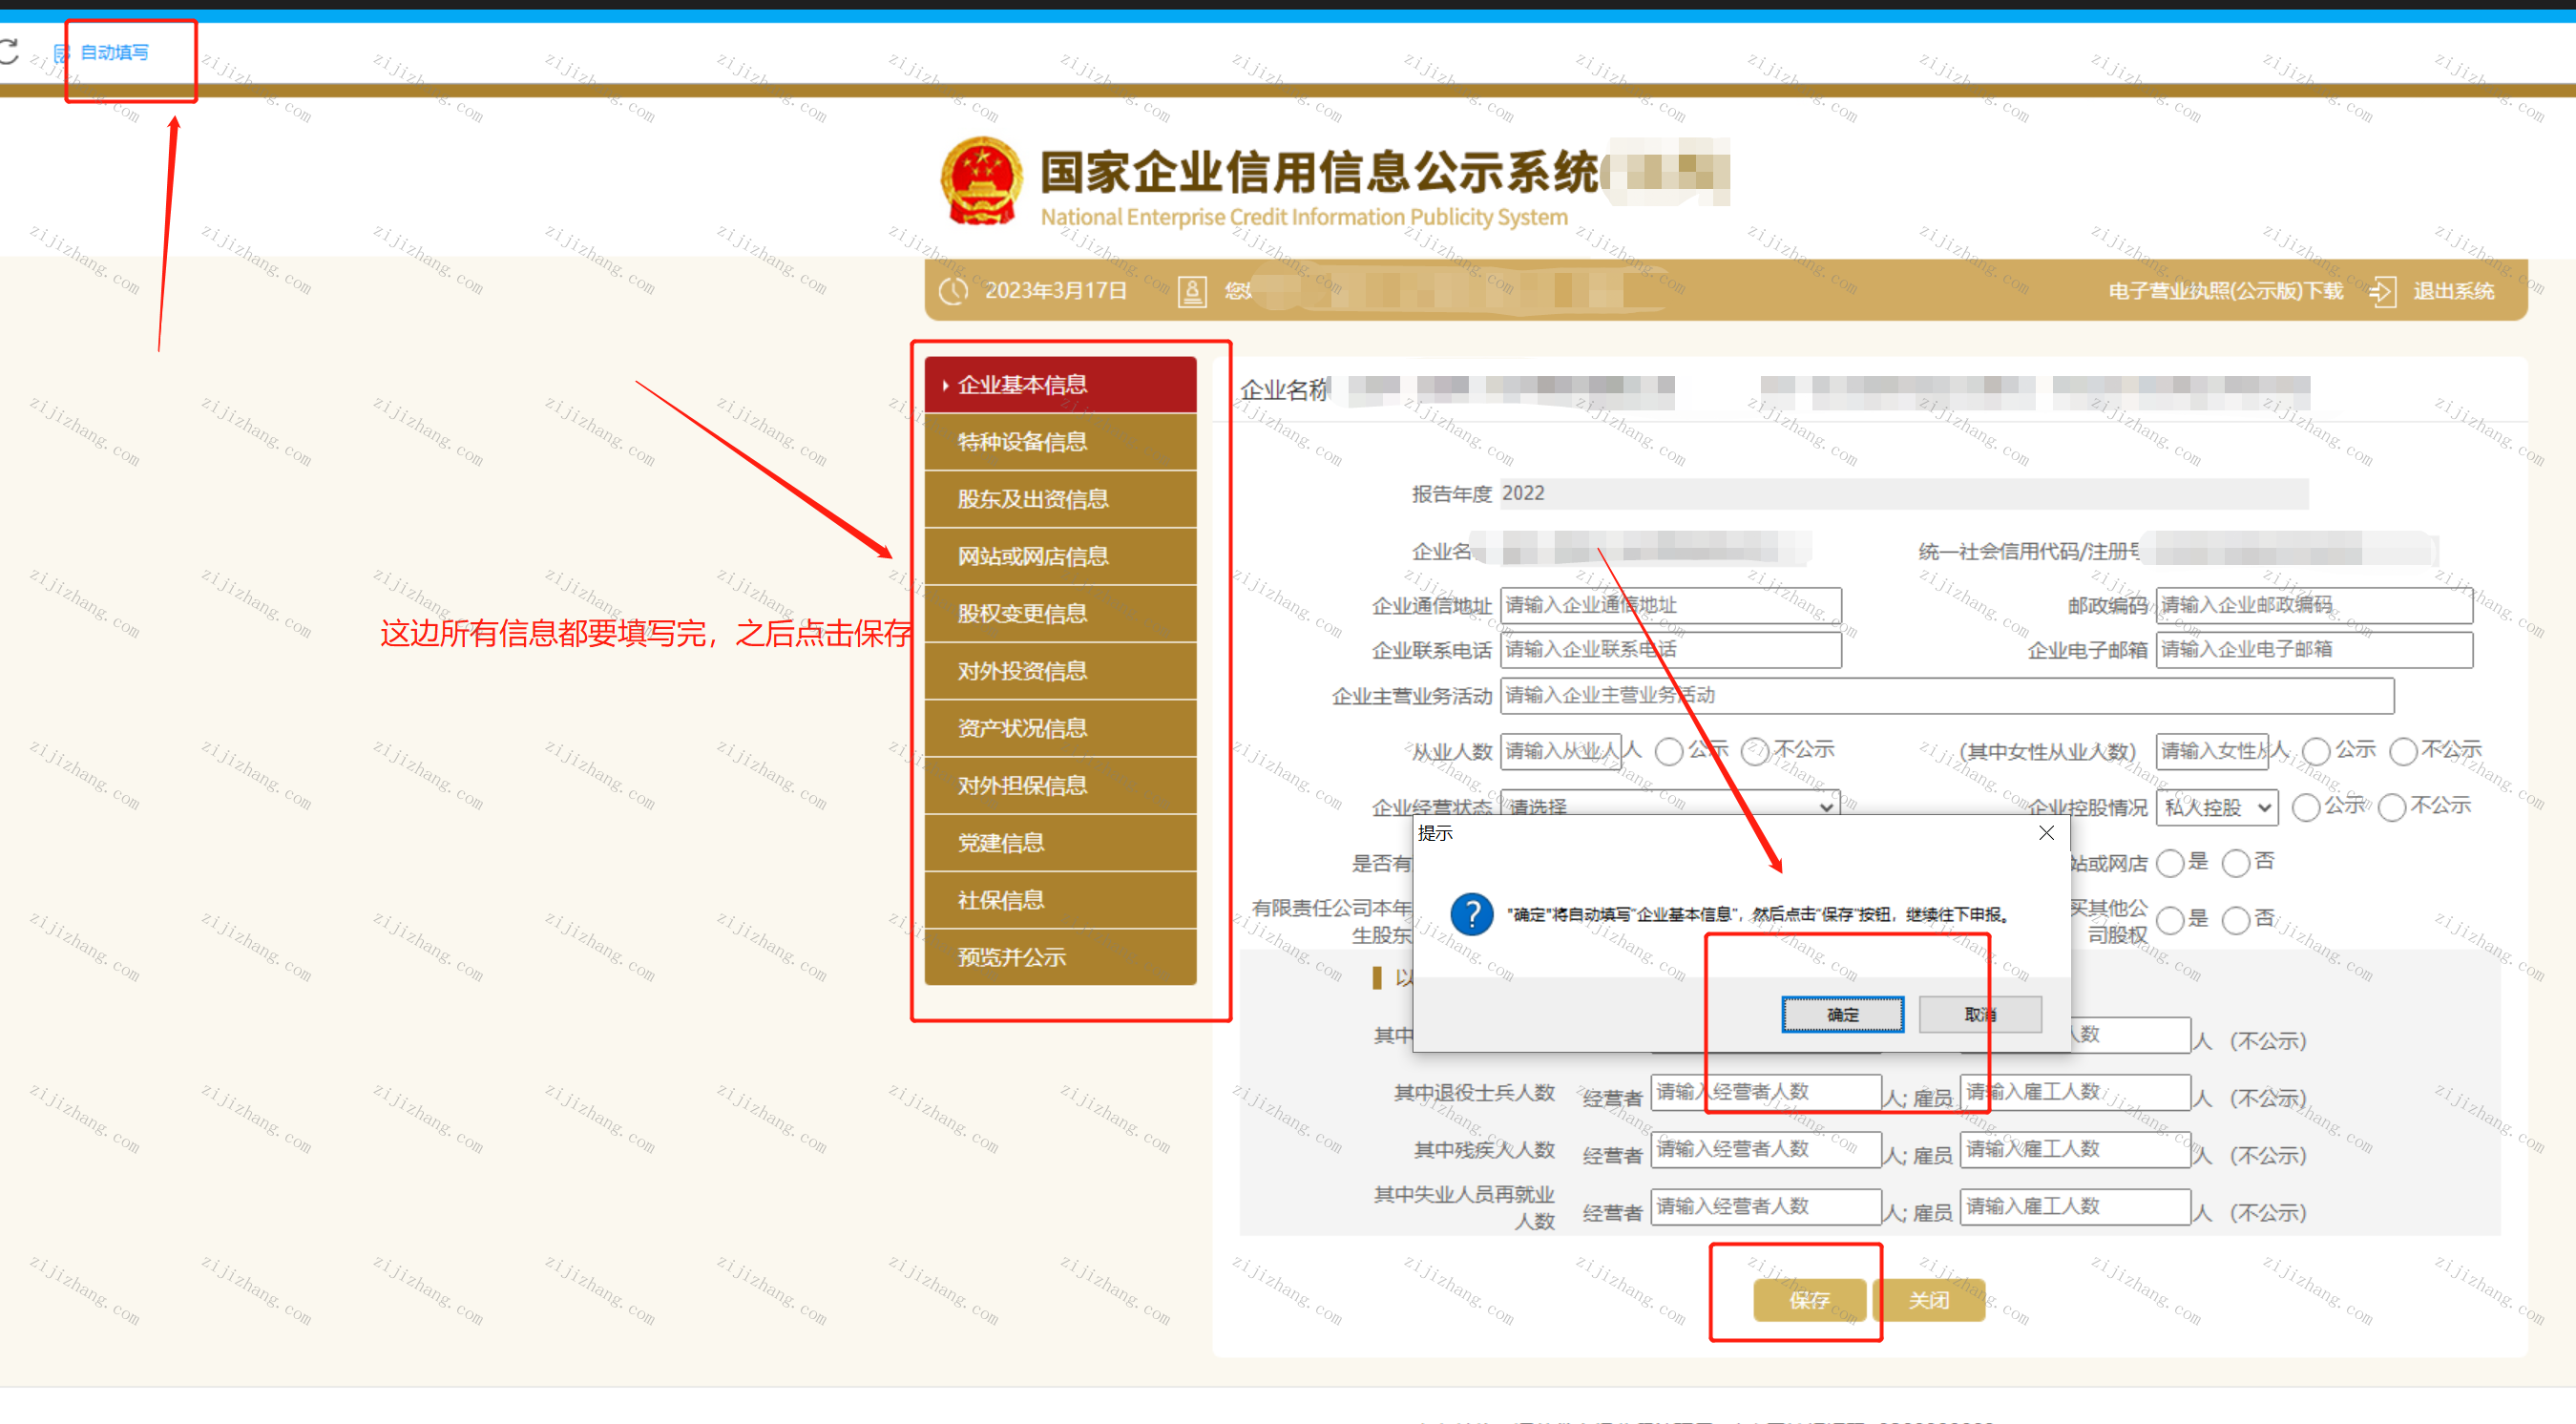This screenshot has height=1424, width=2576.
Task: Click the 企业联系电话 input field
Action: [x=1670, y=650]
